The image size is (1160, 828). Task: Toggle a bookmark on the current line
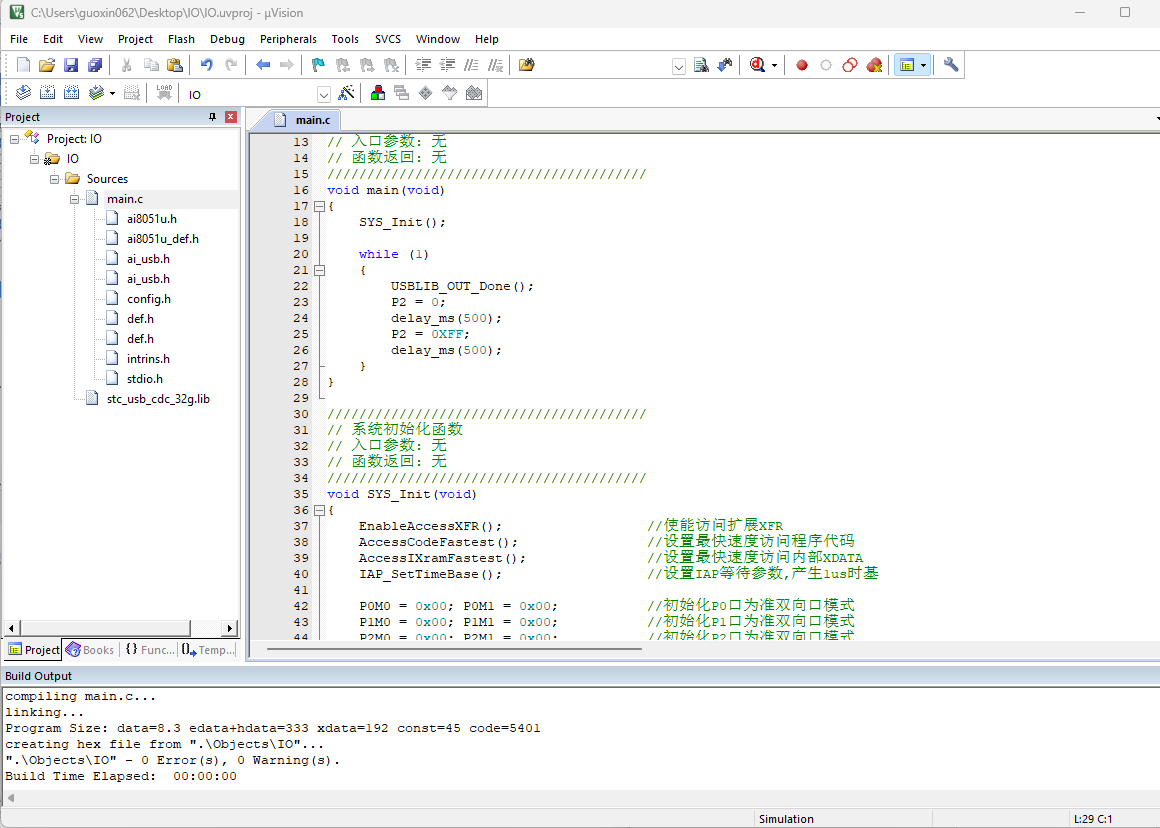pos(318,65)
